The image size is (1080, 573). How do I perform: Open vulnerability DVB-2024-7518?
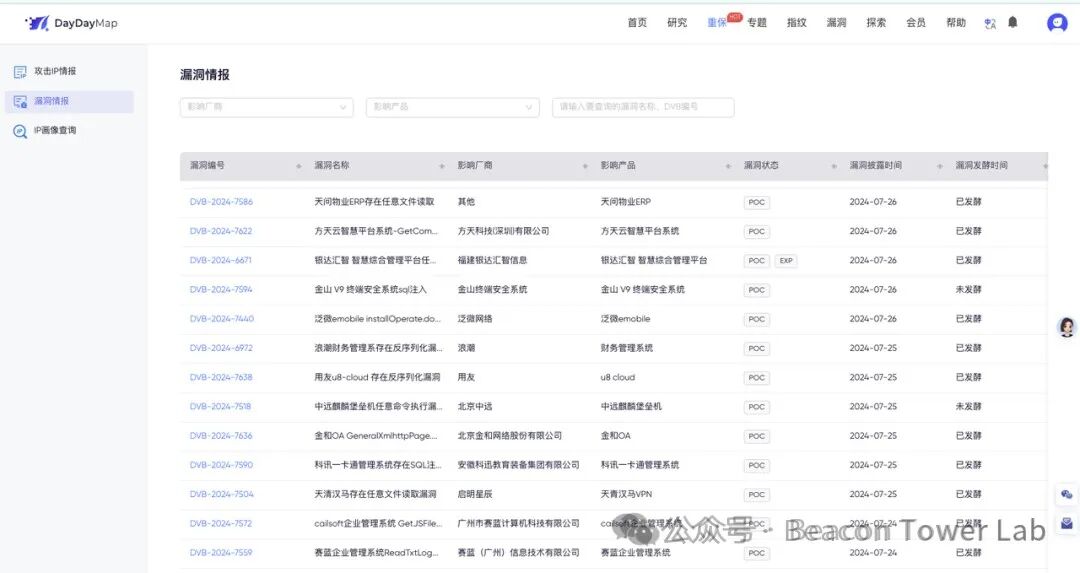[x=220, y=406]
